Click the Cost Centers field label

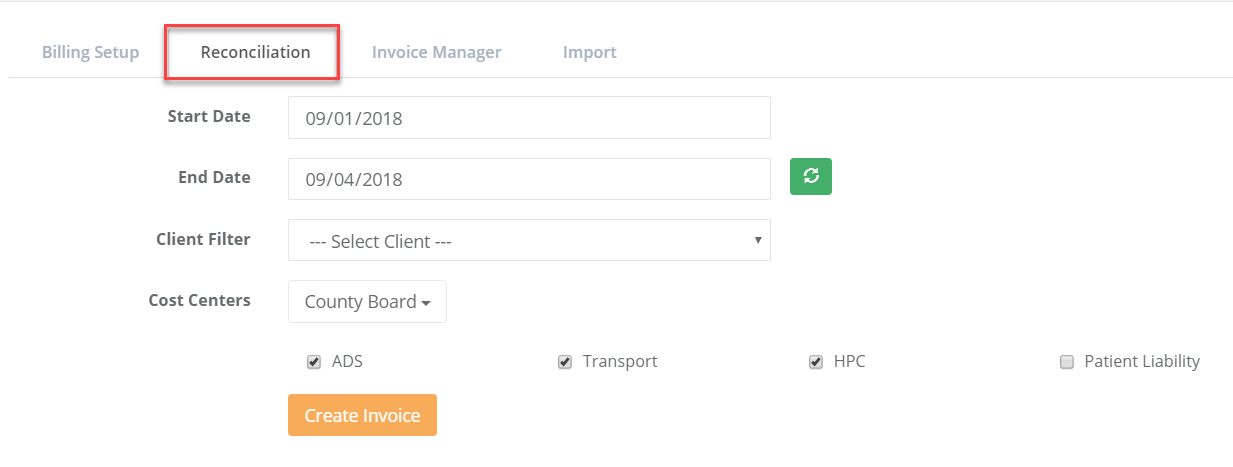point(199,300)
